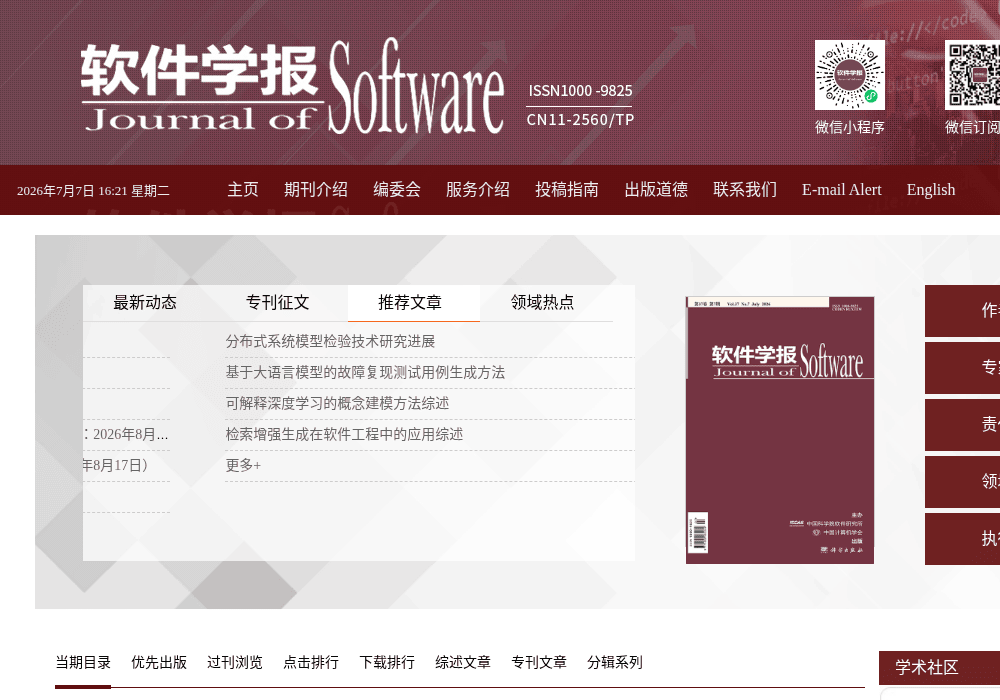Click the 软件学报 Journal of Software logo
Screen dimensions: 1000x700
[x=293, y=86]
